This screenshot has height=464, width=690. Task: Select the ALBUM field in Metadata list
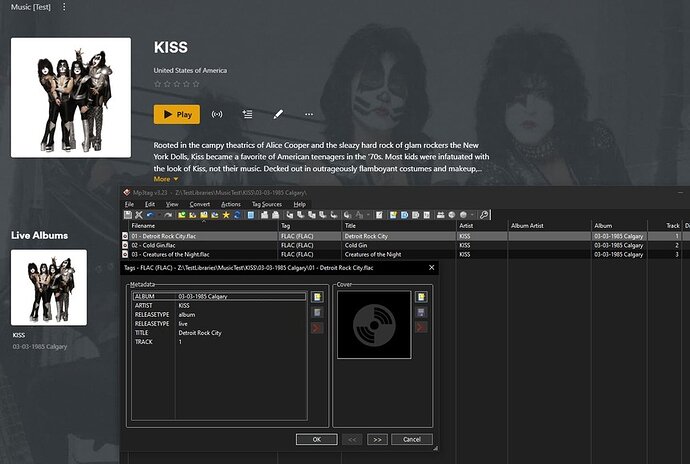(219, 296)
